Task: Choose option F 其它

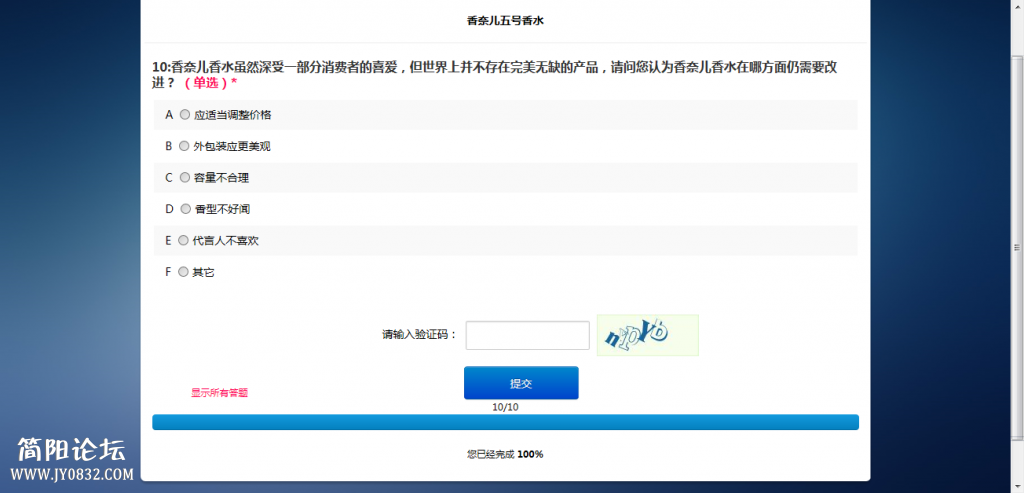Action: 183,272
